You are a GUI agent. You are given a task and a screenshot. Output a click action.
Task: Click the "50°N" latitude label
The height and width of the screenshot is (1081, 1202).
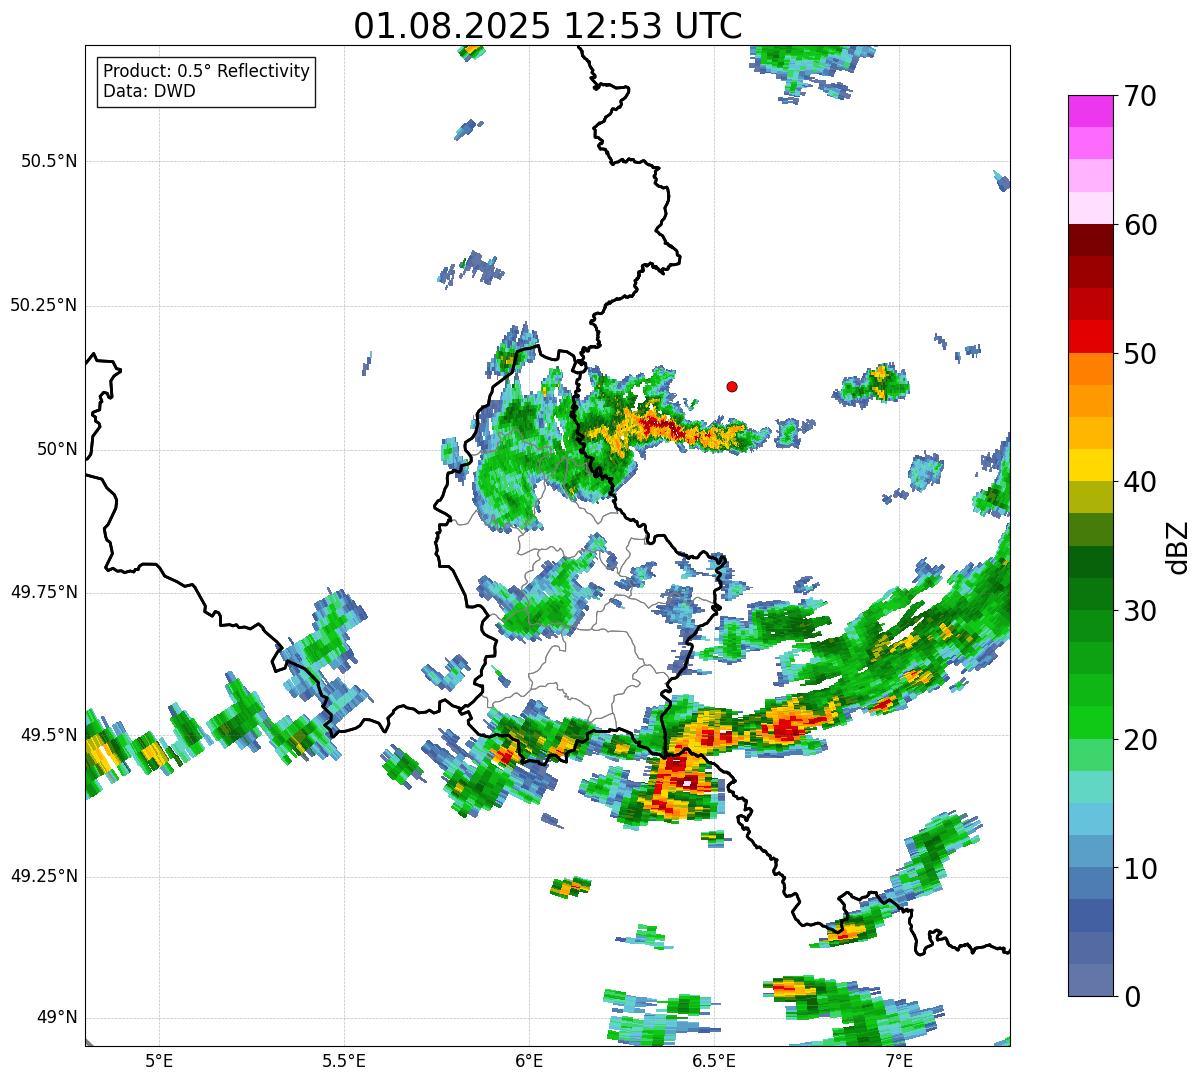coord(57,449)
